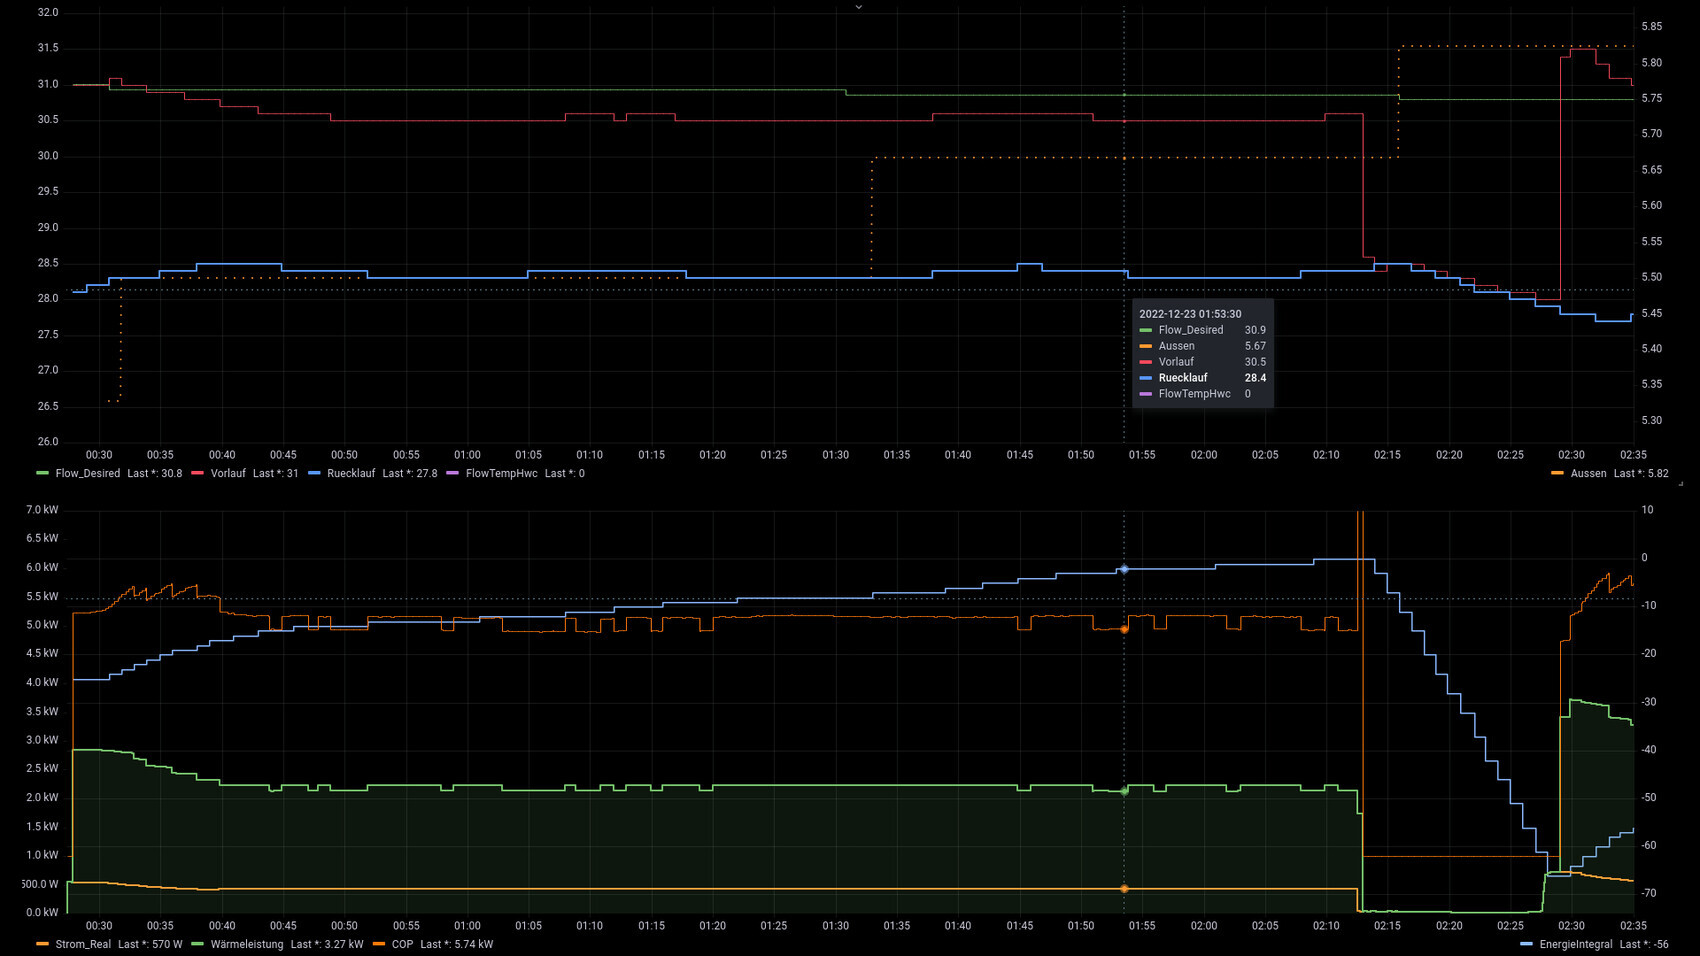The height and width of the screenshot is (956, 1700).
Task: Select the EnergieIntegral legend label
Action: [1575, 944]
